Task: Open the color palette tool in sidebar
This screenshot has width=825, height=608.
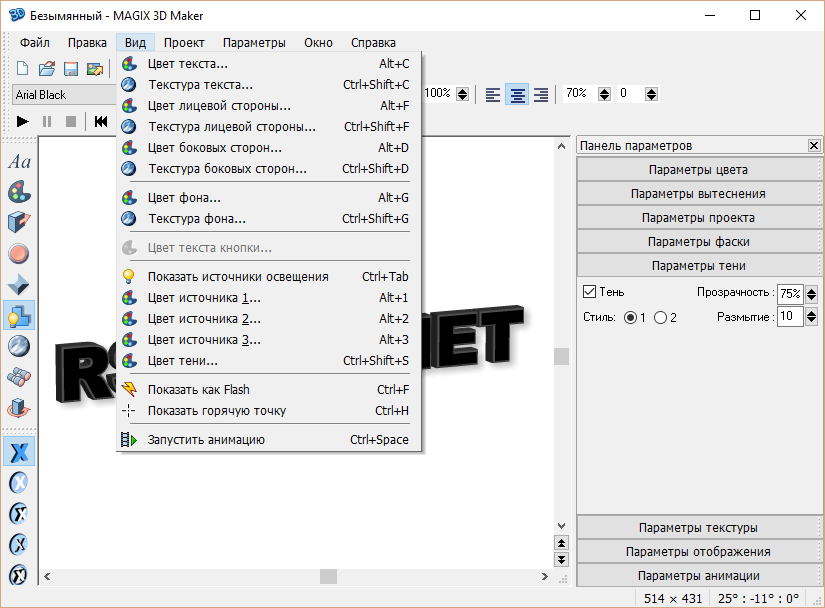Action: coord(19,192)
